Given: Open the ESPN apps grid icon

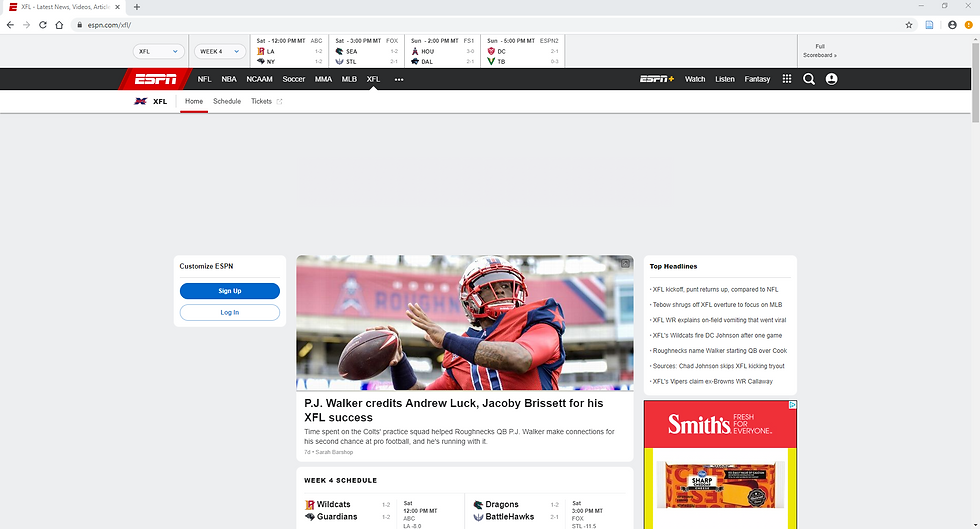Looking at the screenshot, I should (787, 79).
